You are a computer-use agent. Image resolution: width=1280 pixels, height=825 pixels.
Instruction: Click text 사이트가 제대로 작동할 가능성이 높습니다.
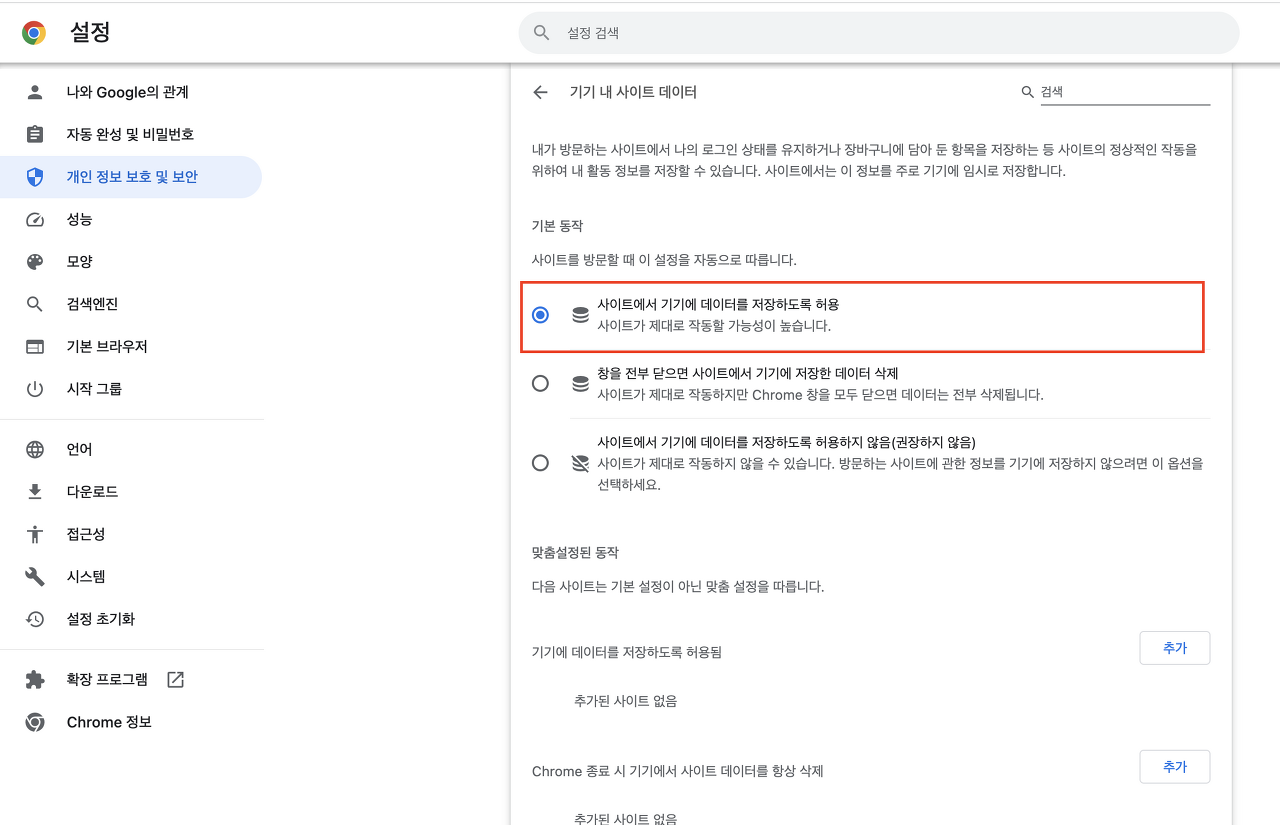(x=714, y=326)
